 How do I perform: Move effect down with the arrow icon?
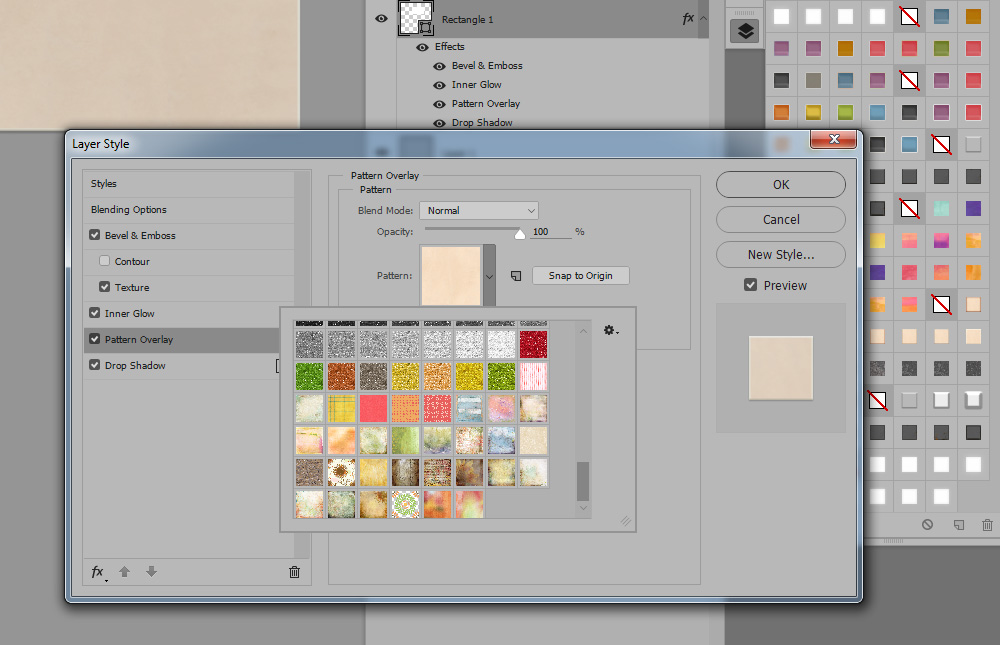pos(151,572)
